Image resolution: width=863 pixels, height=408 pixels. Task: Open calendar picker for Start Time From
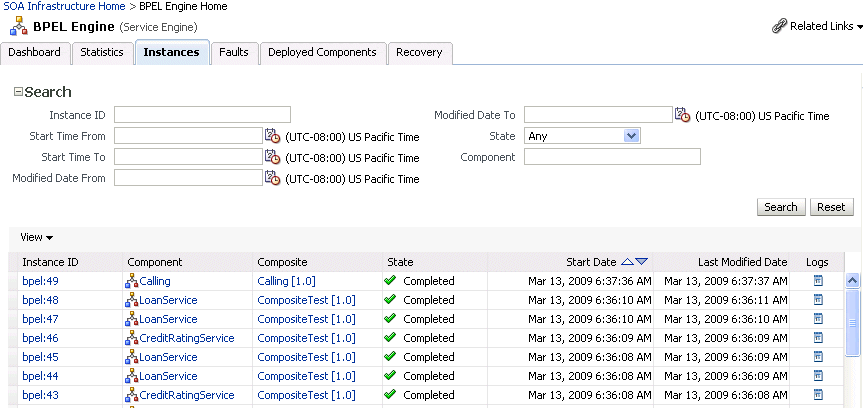click(x=272, y=136)
